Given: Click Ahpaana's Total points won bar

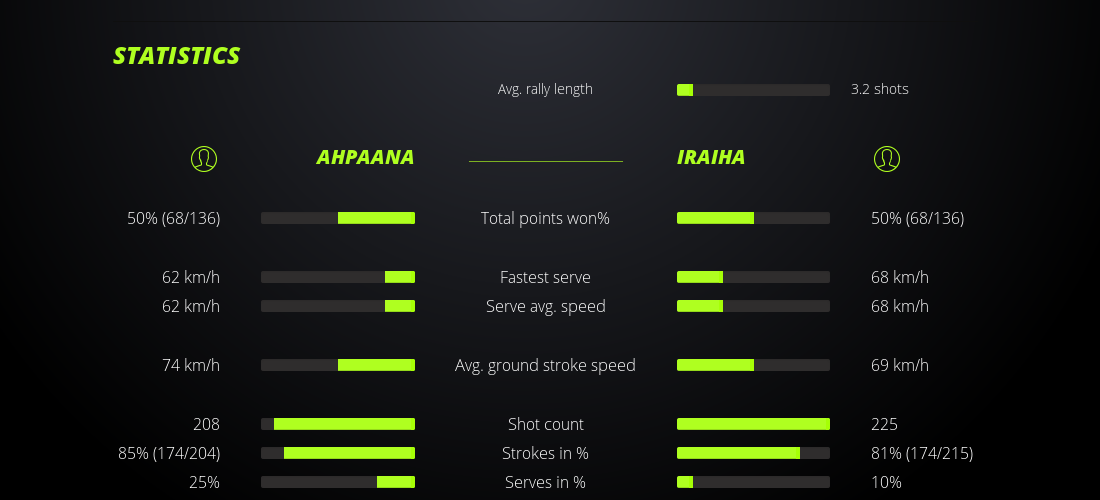Looking at the screenshot, I should (x=338, y=218).
